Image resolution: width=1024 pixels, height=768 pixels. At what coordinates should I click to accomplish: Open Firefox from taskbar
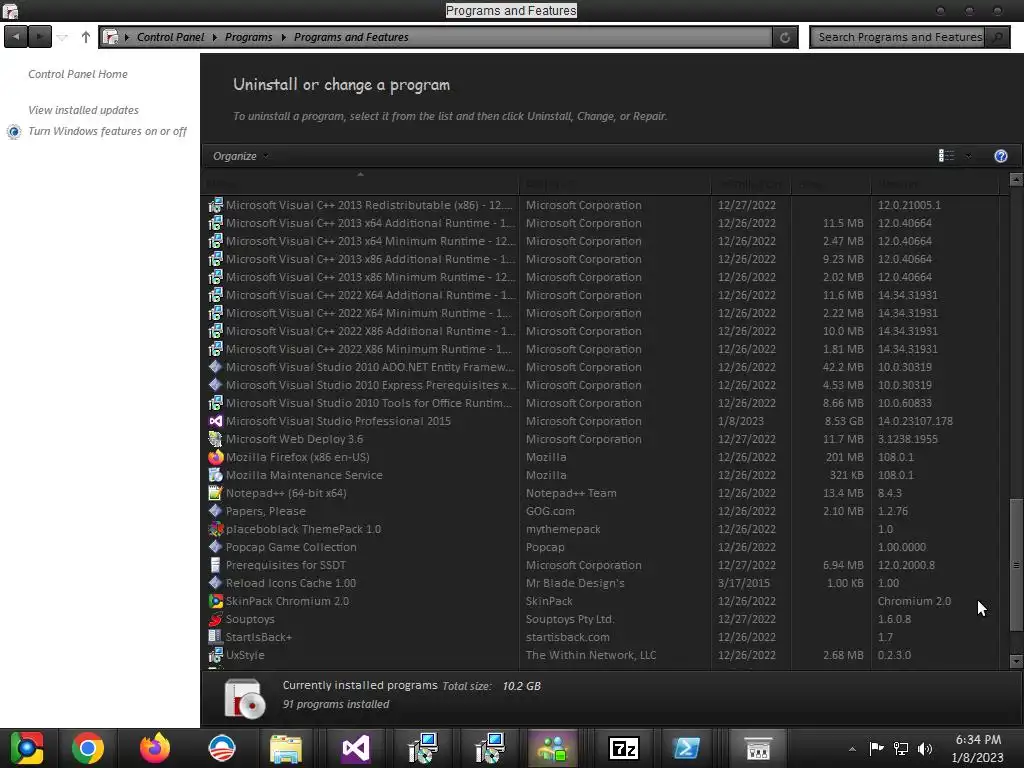click(x=155, y=748)
